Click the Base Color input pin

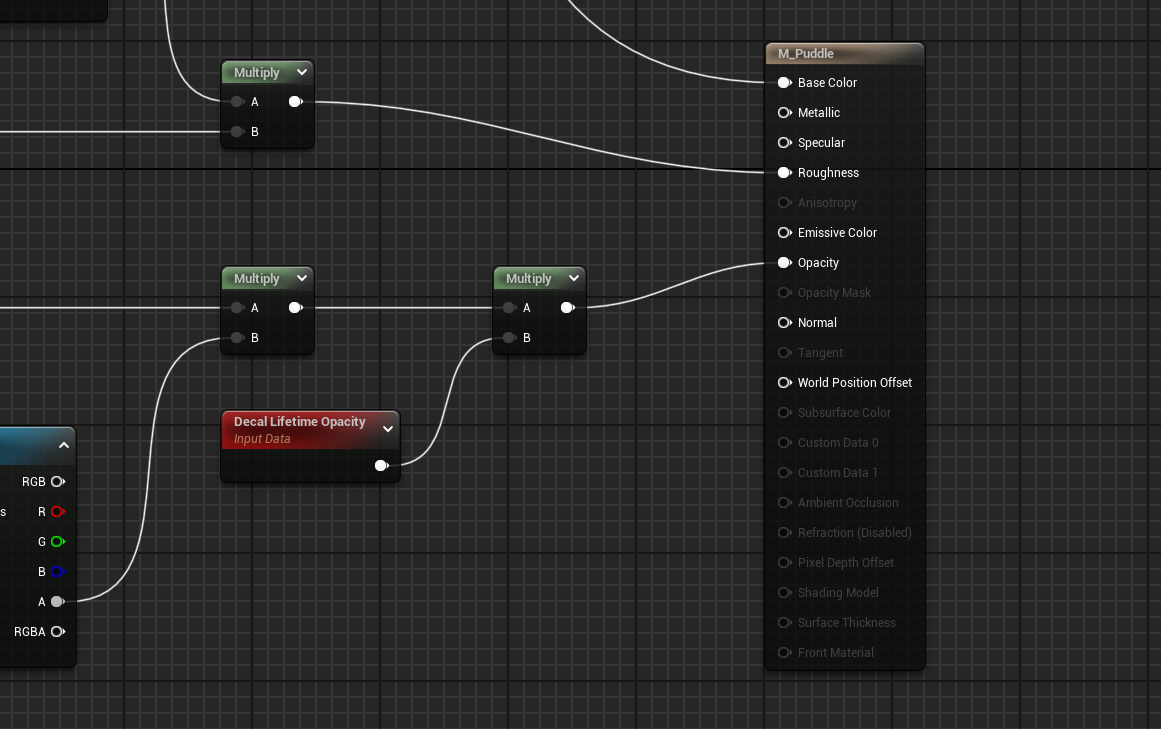(785, 83)
